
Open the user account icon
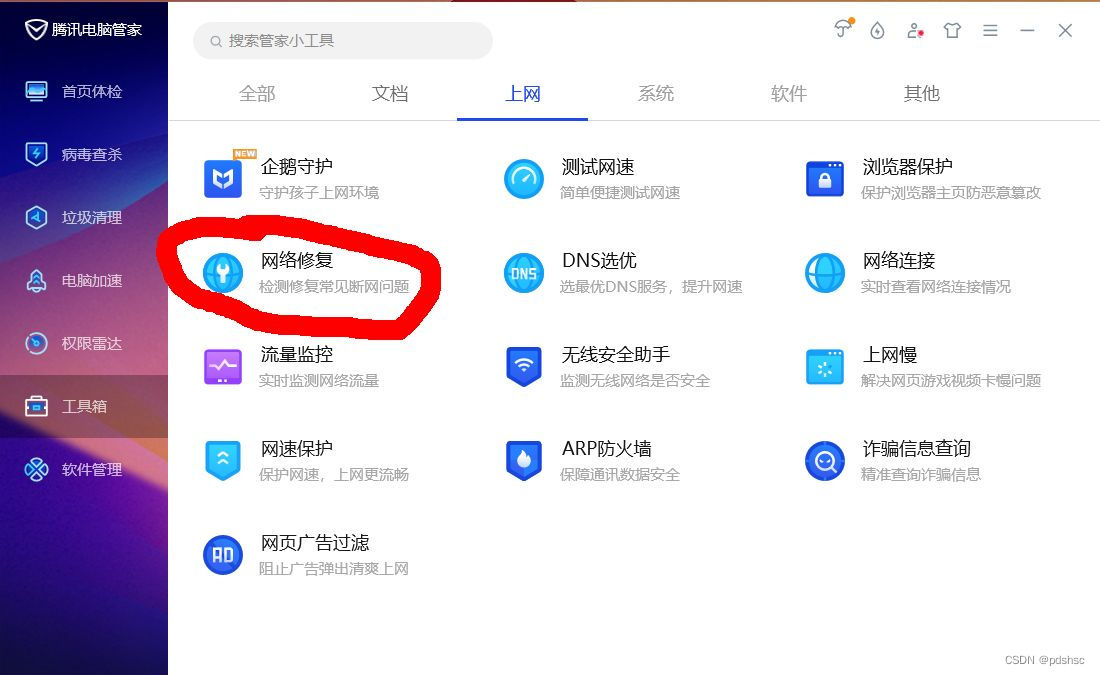pos(915,30)
